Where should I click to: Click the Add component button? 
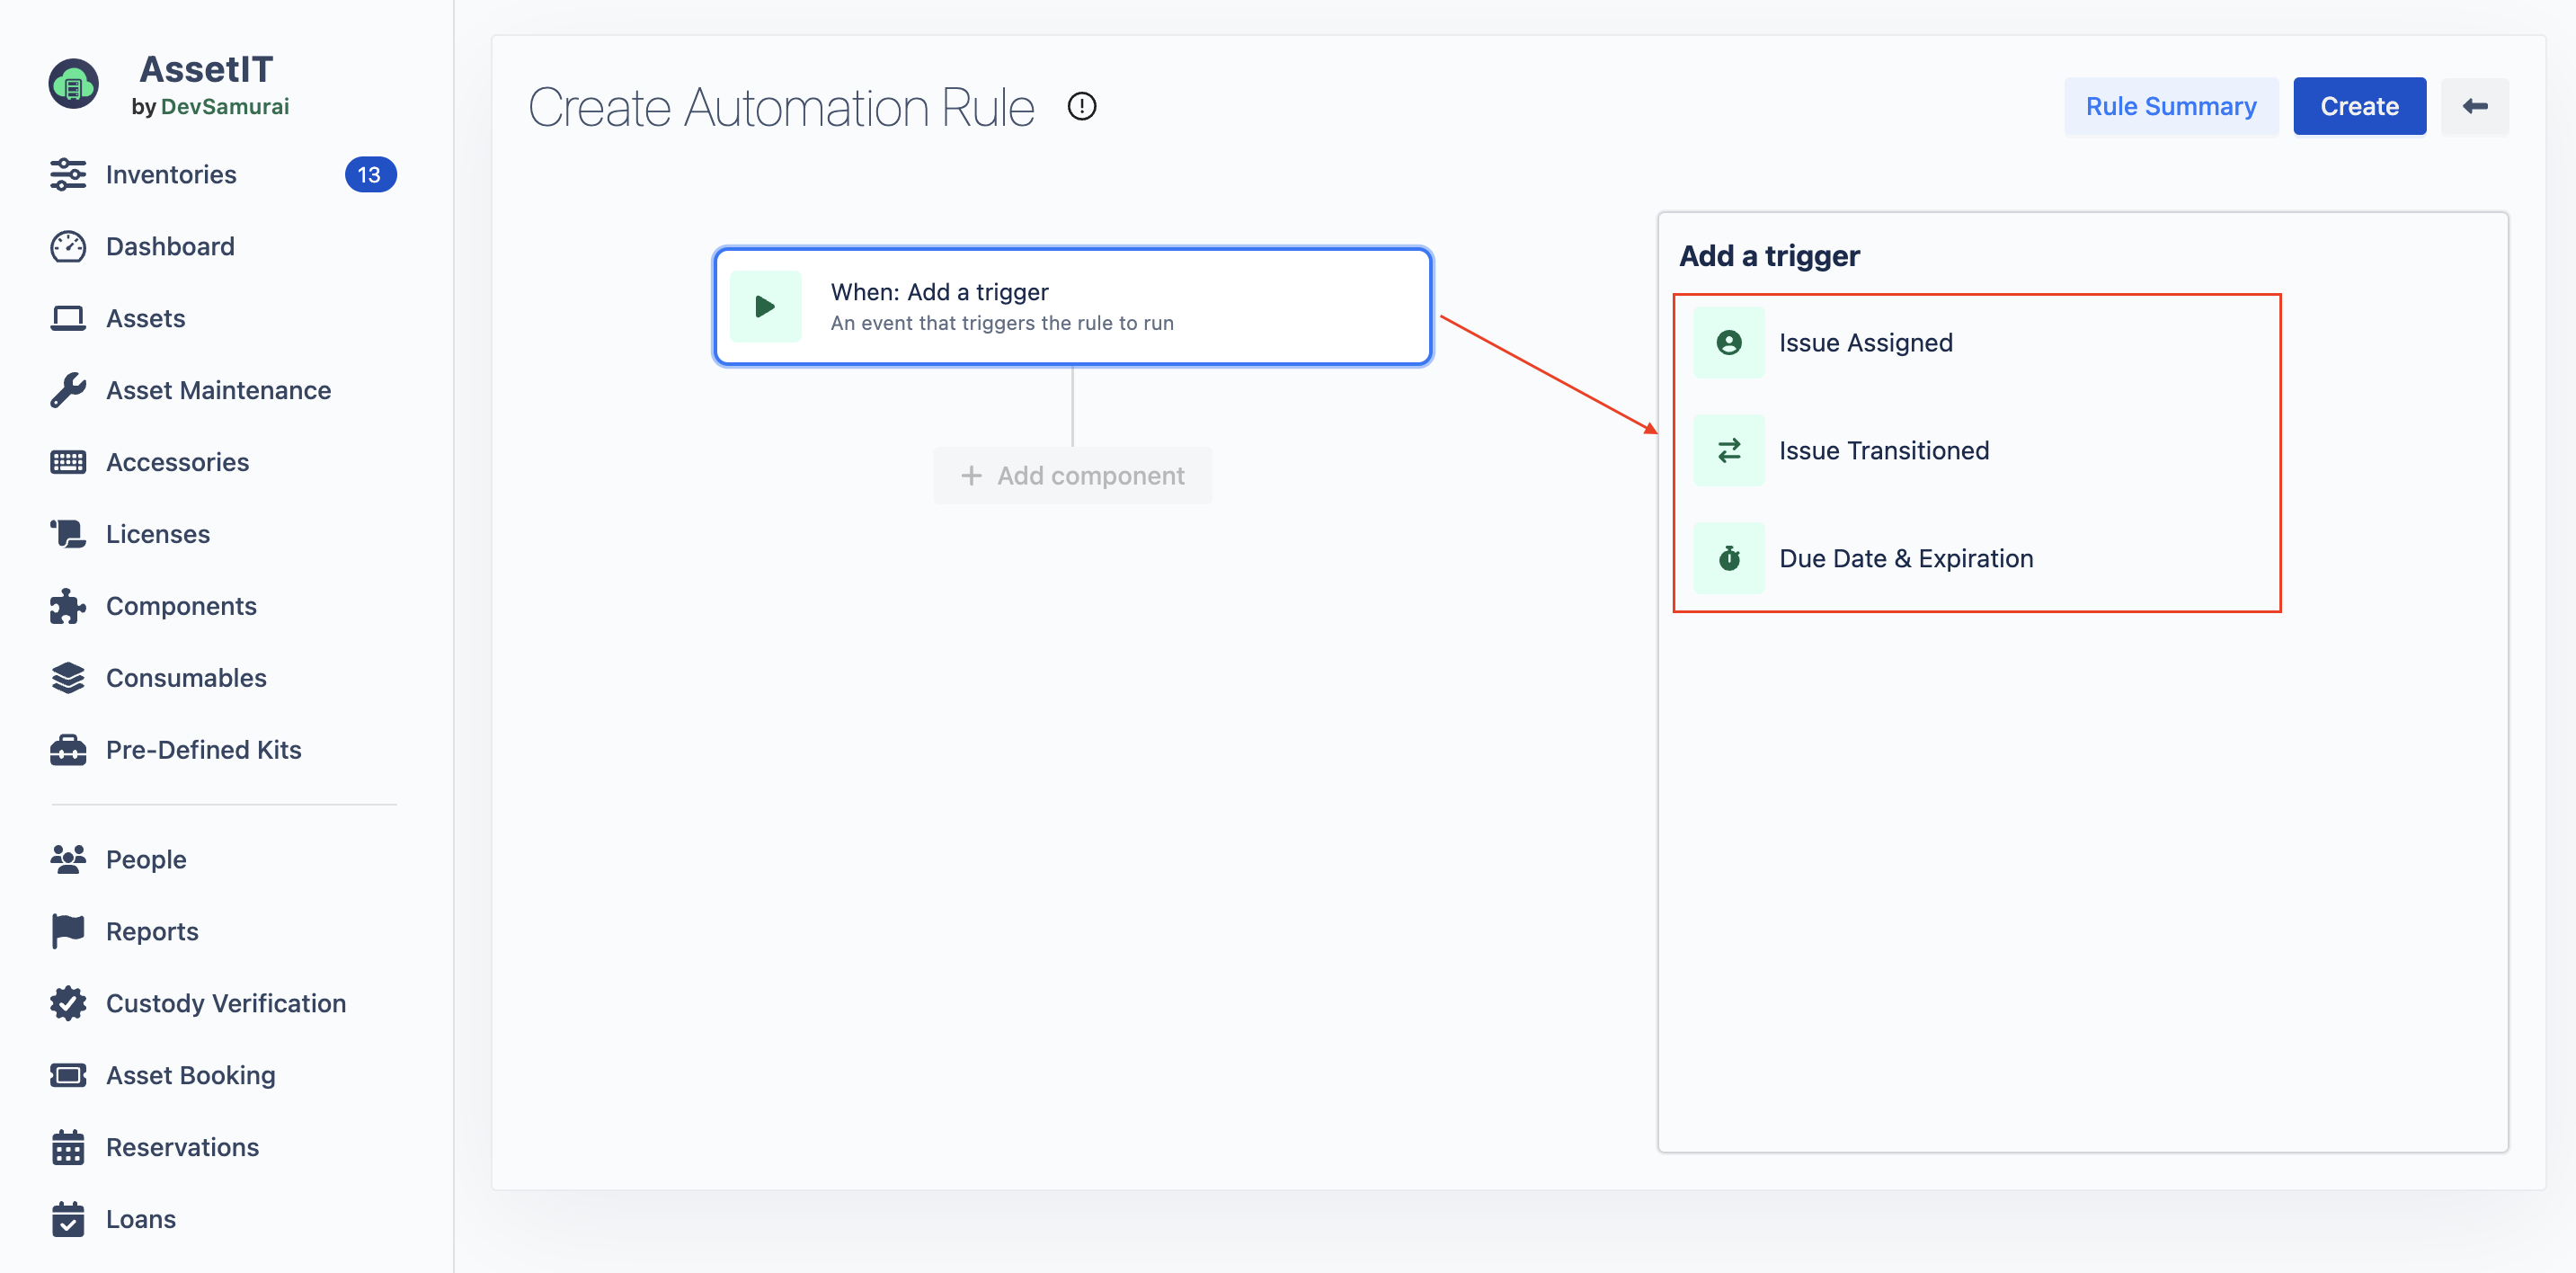point(1072,475)
